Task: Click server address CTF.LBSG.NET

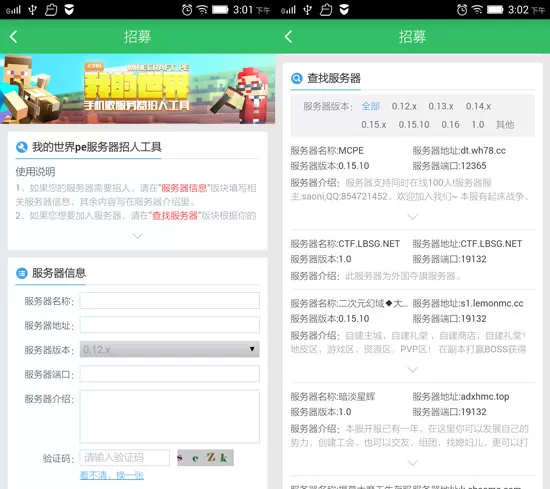Action: point(491,244)
